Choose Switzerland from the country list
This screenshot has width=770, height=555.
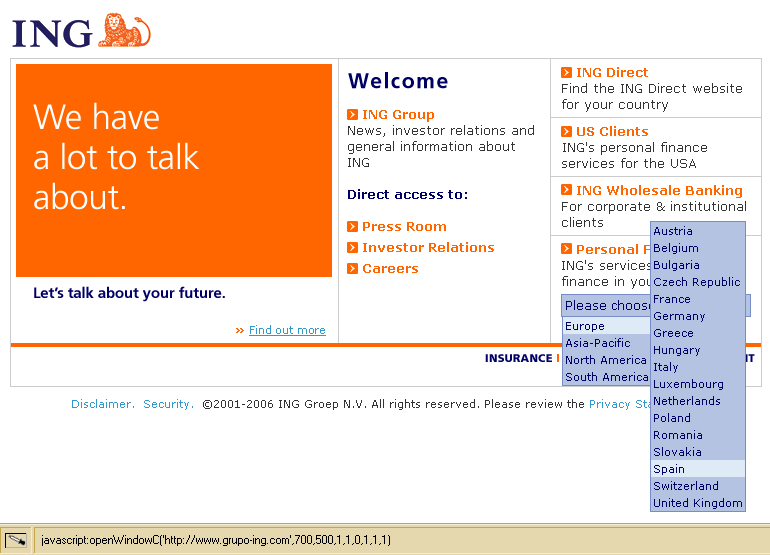coord(698,486)
